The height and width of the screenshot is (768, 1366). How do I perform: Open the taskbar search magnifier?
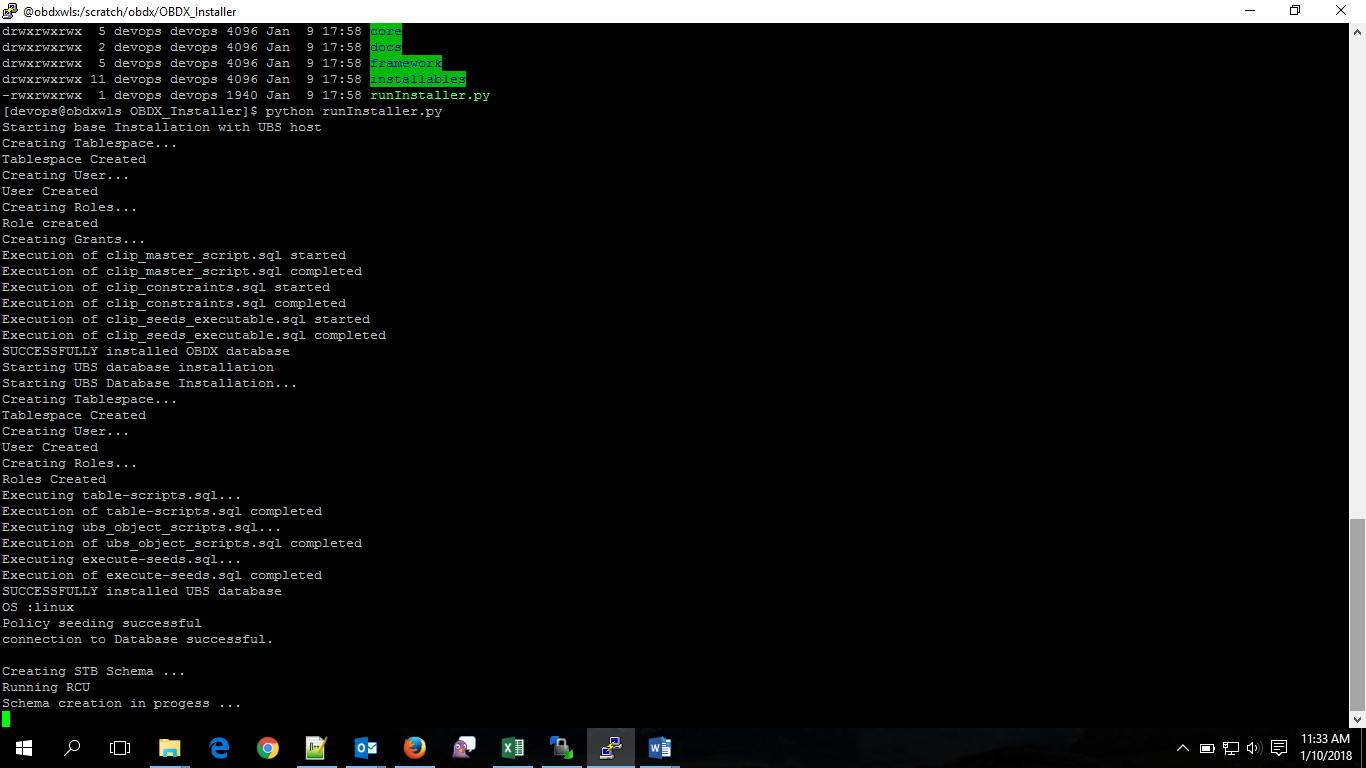coord(72,747)
